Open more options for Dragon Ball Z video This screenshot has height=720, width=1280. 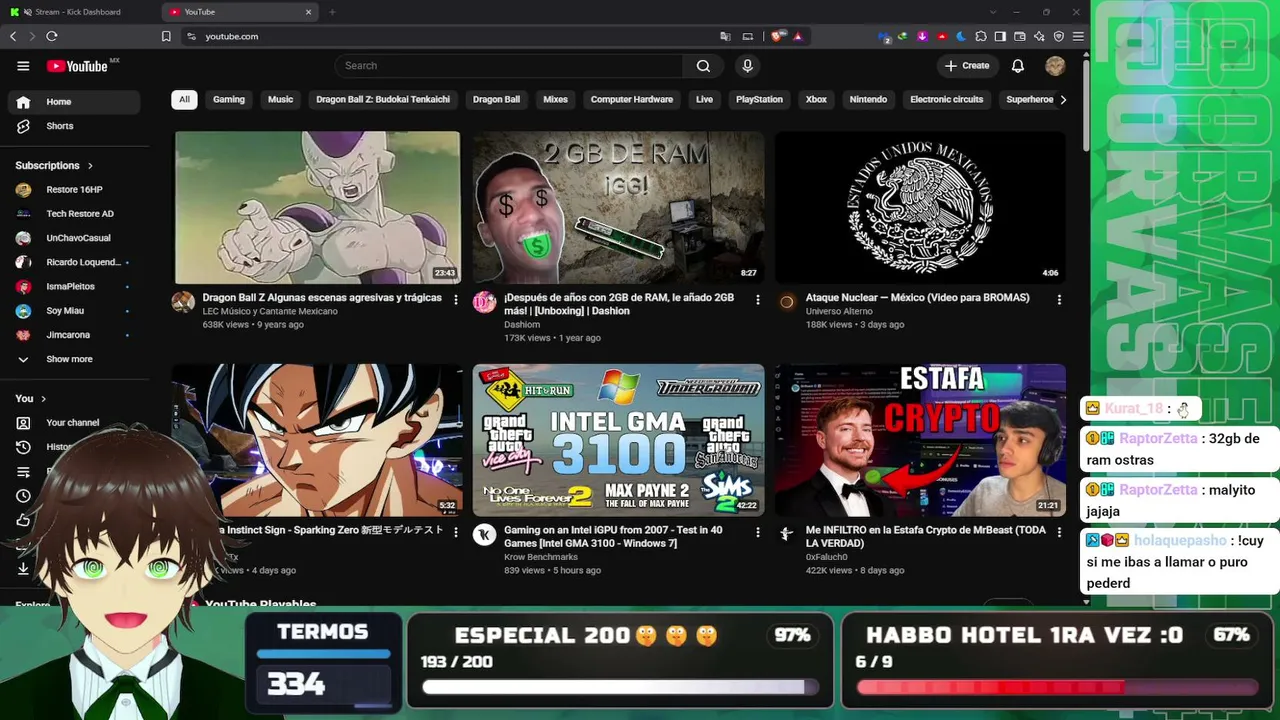[x=456, y=299]
